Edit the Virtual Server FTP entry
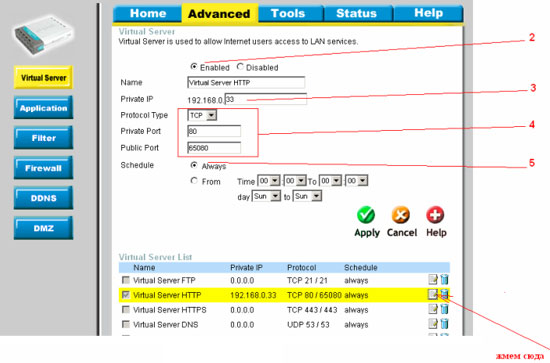 coord(433,280)
